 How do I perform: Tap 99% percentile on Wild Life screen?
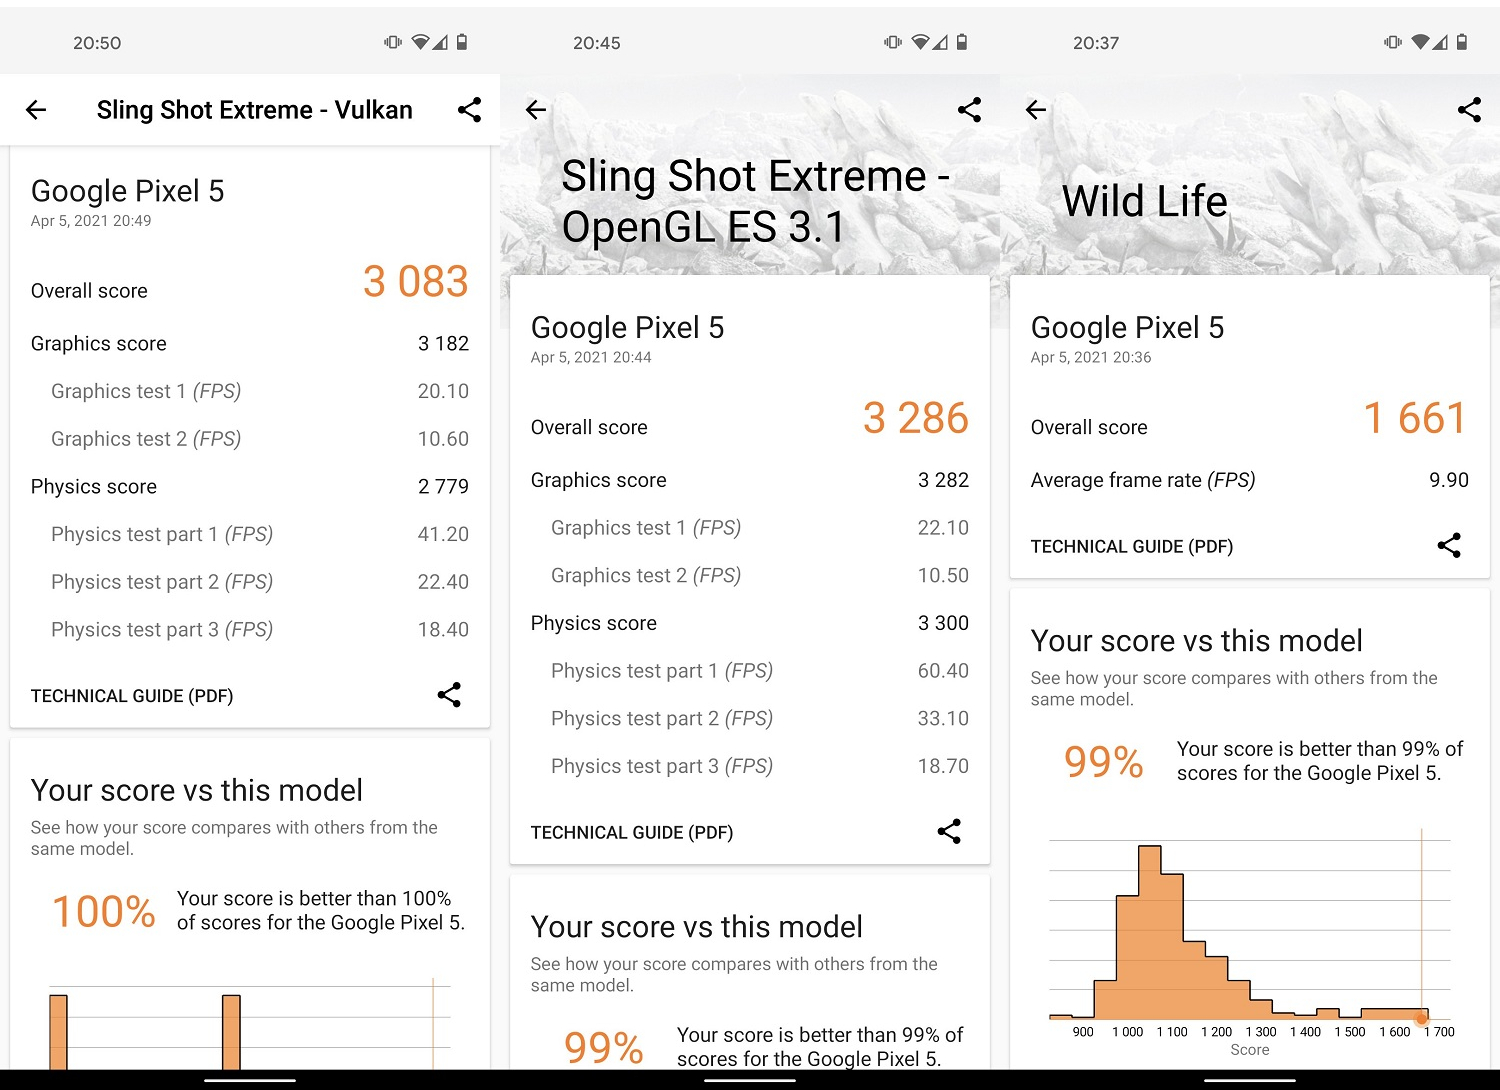[x=1104, y=762]
